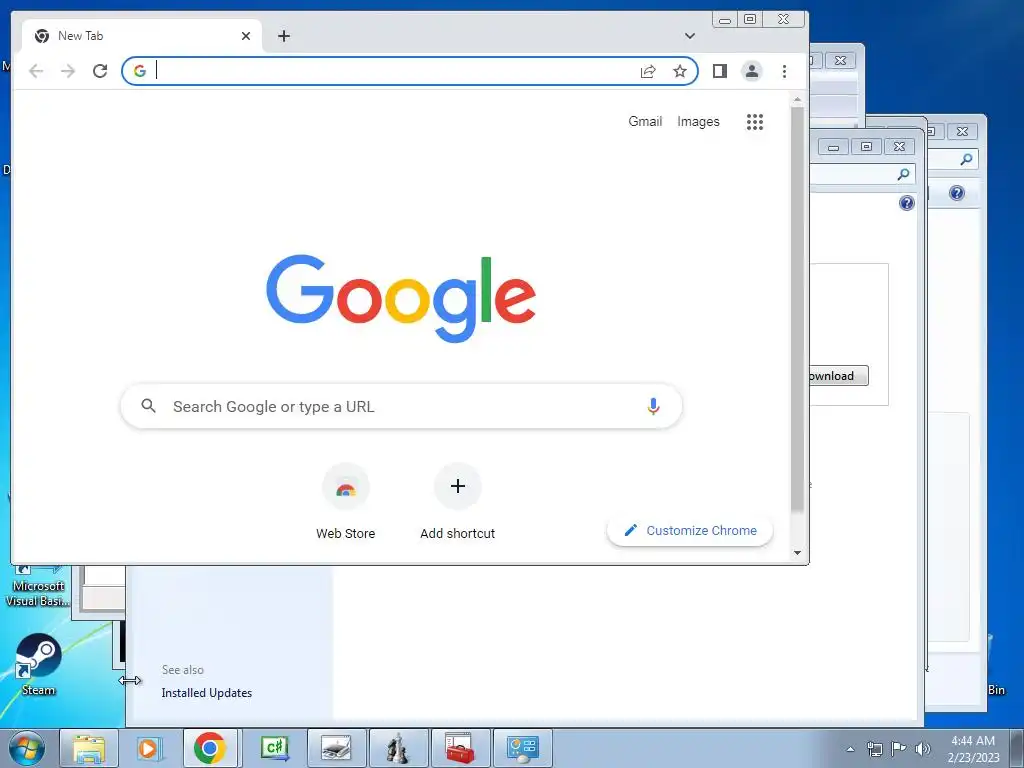Open Chrome three-dot menu

click(784, 71)
